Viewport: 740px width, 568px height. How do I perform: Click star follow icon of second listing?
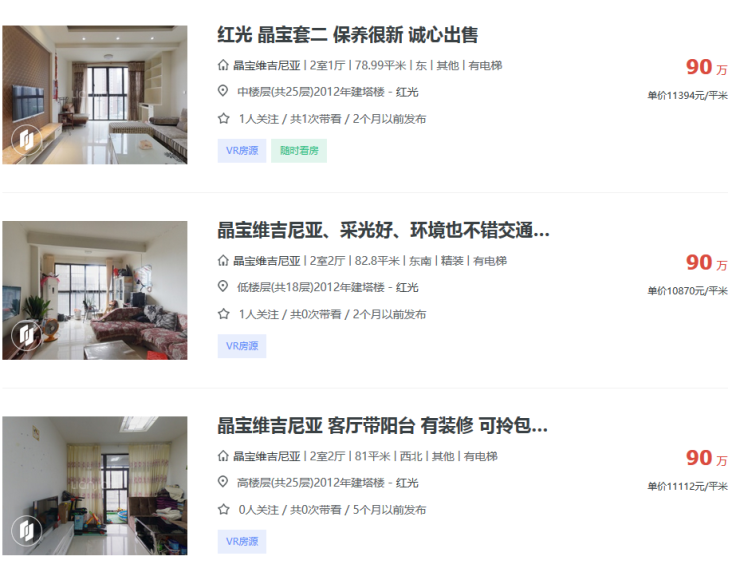tap(224, 314)
